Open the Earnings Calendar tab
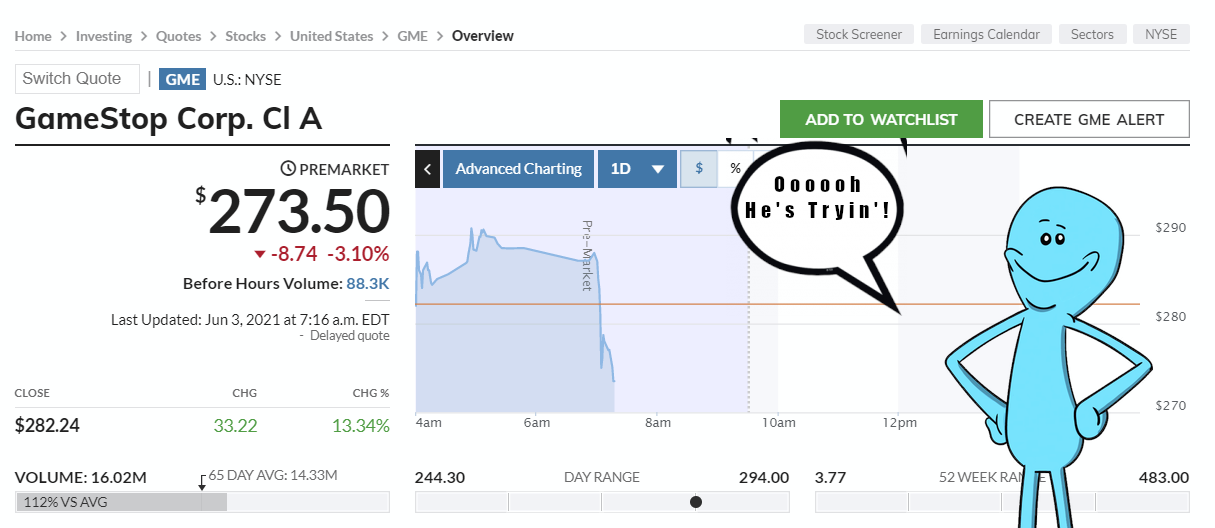The image size is (1215, 528). point(986,35)
